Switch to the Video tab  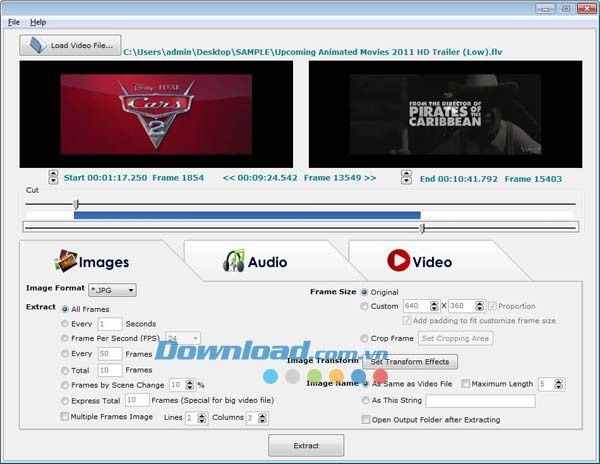tap(419, 261)
